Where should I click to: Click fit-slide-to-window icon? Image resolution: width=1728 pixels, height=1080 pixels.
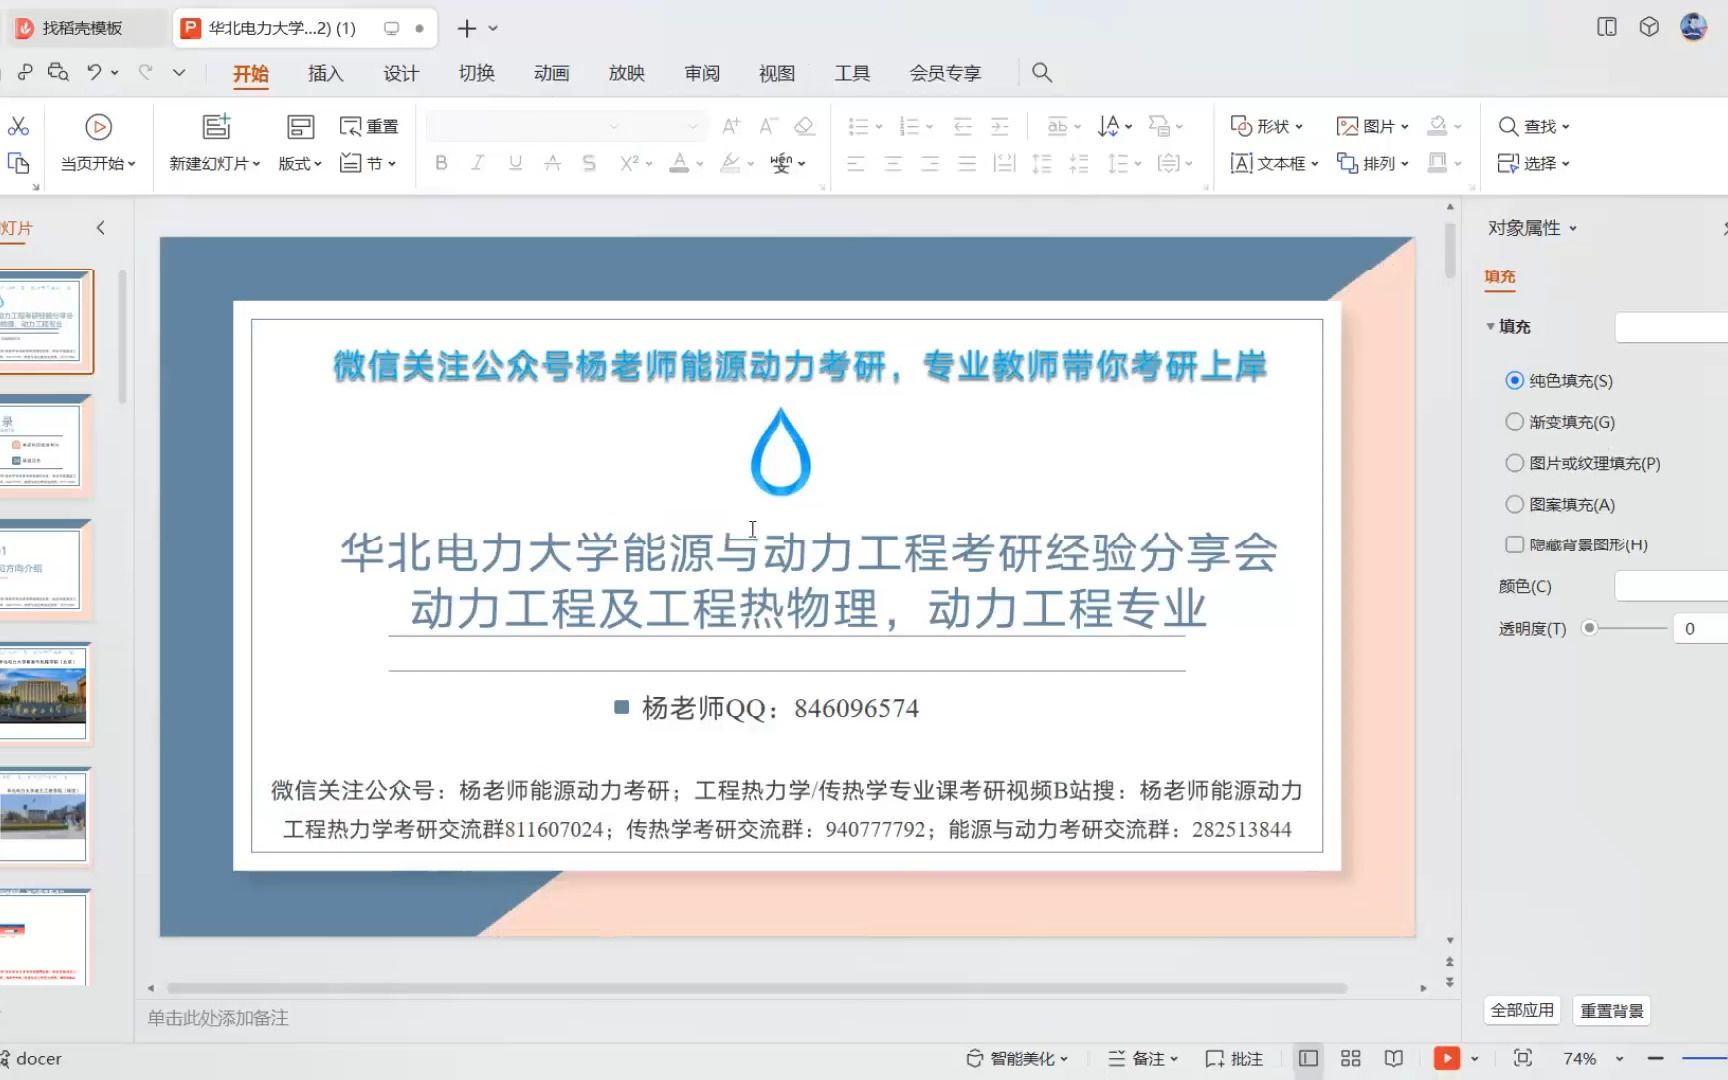[1523, 1058]
